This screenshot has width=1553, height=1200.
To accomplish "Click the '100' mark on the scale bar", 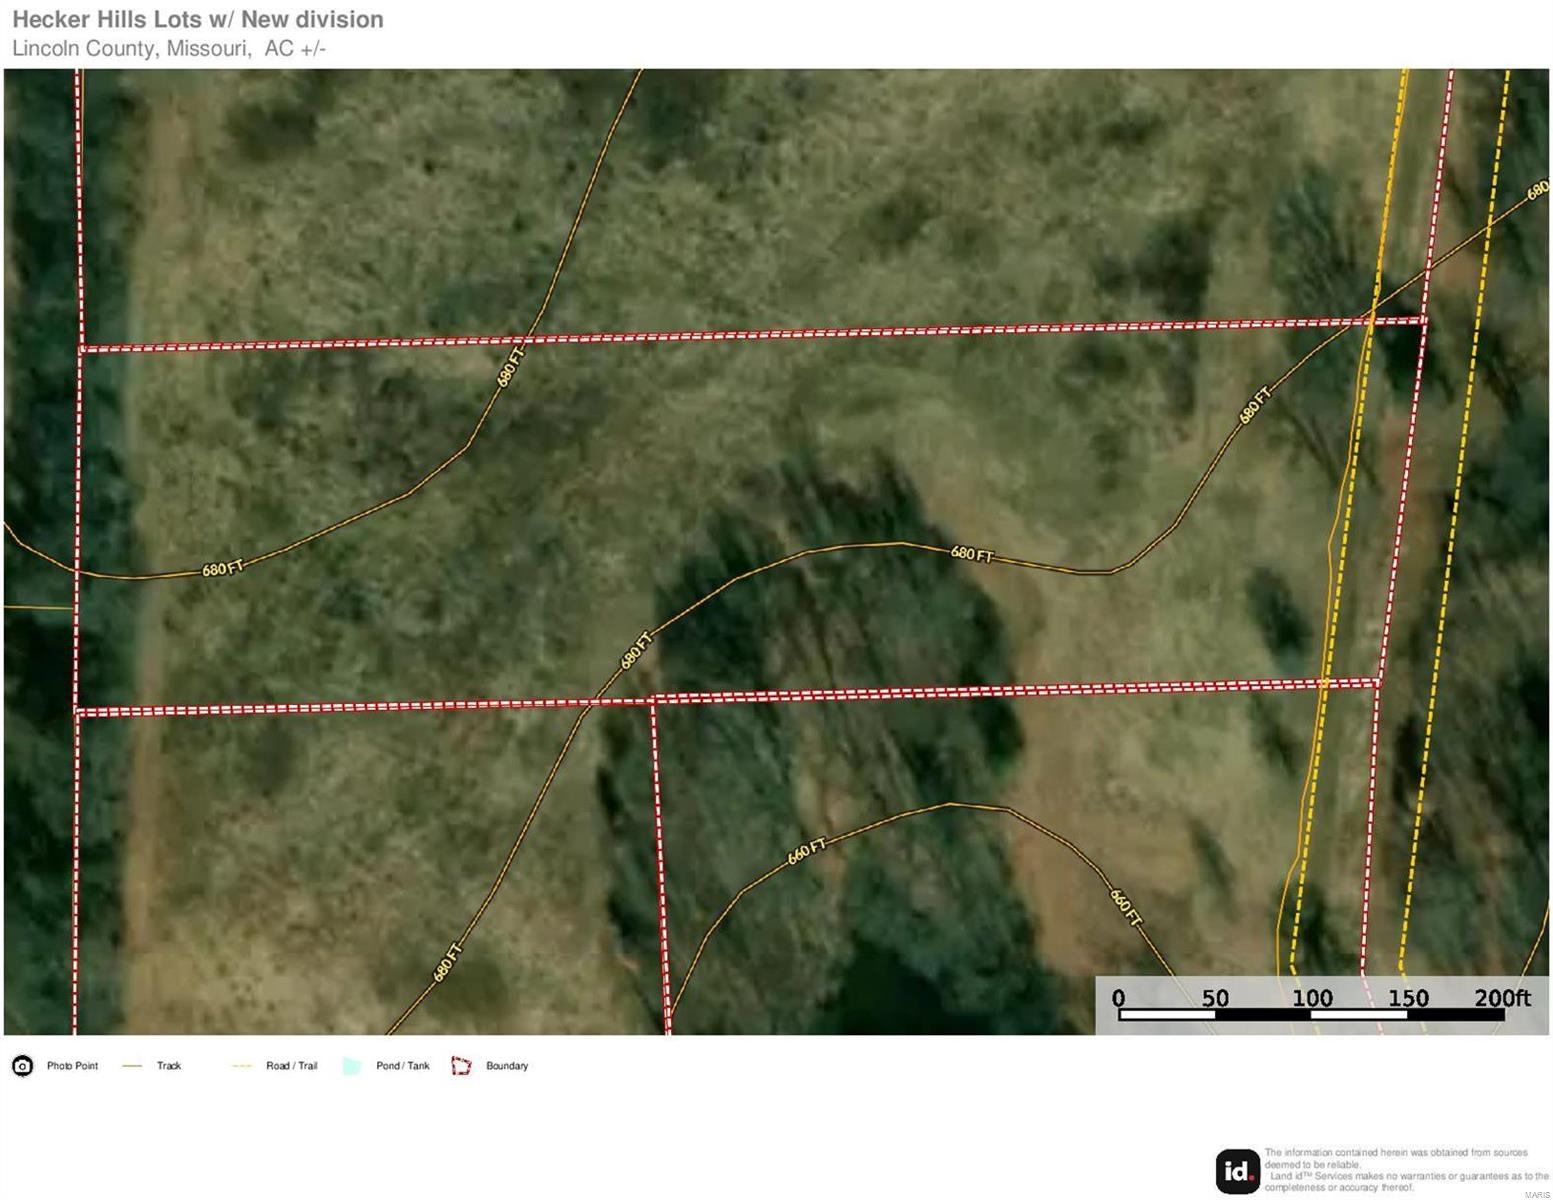I will click(x=1312, y=997).
